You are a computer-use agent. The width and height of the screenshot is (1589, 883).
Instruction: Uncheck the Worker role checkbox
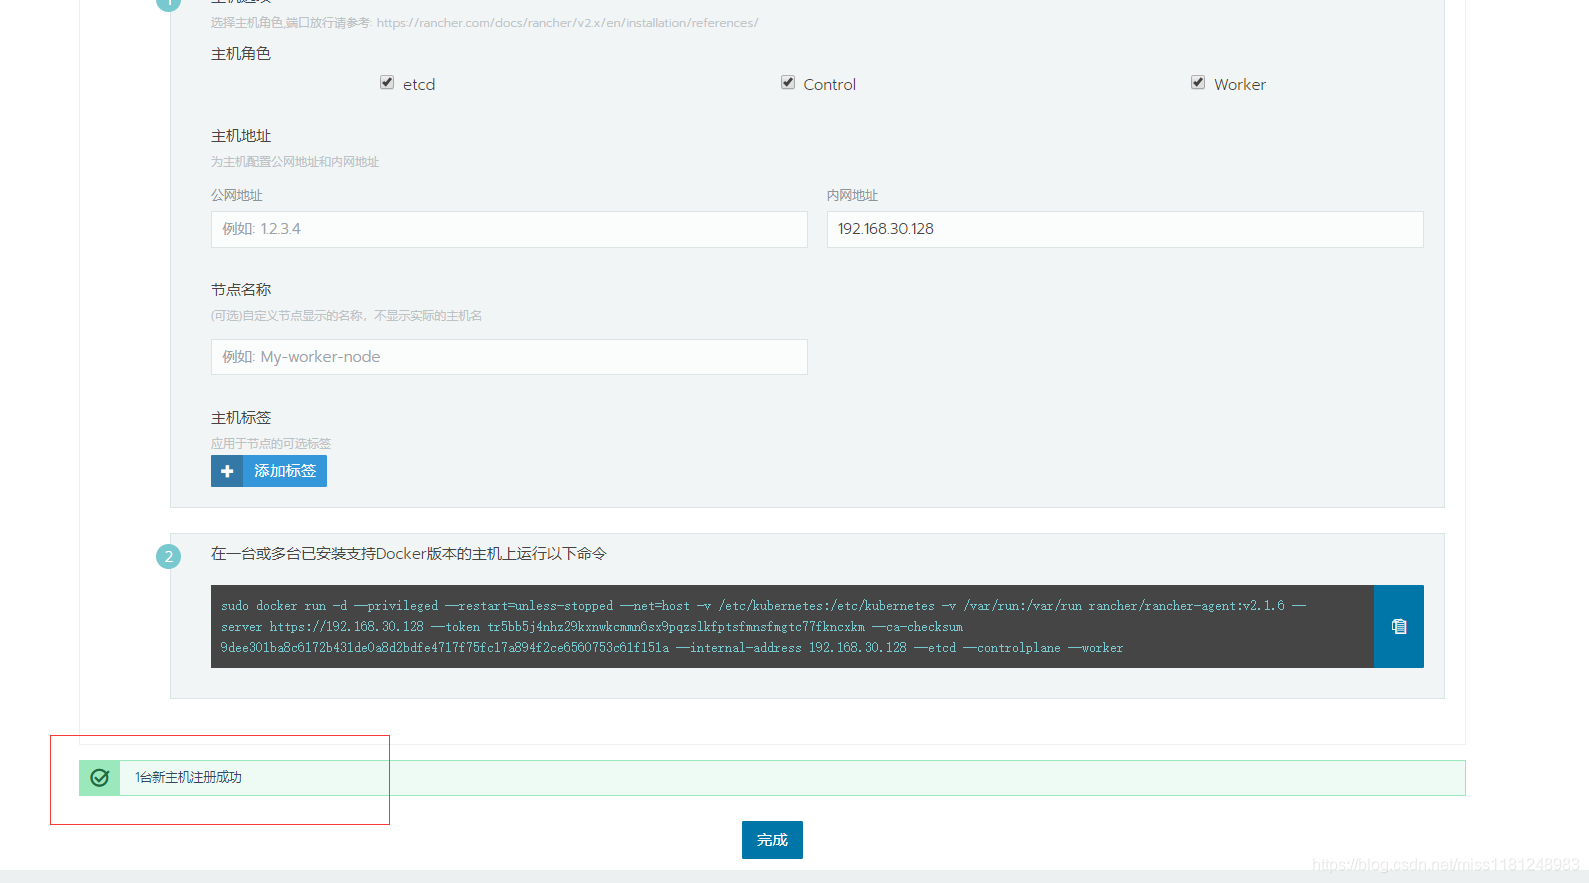[1198, 83]
